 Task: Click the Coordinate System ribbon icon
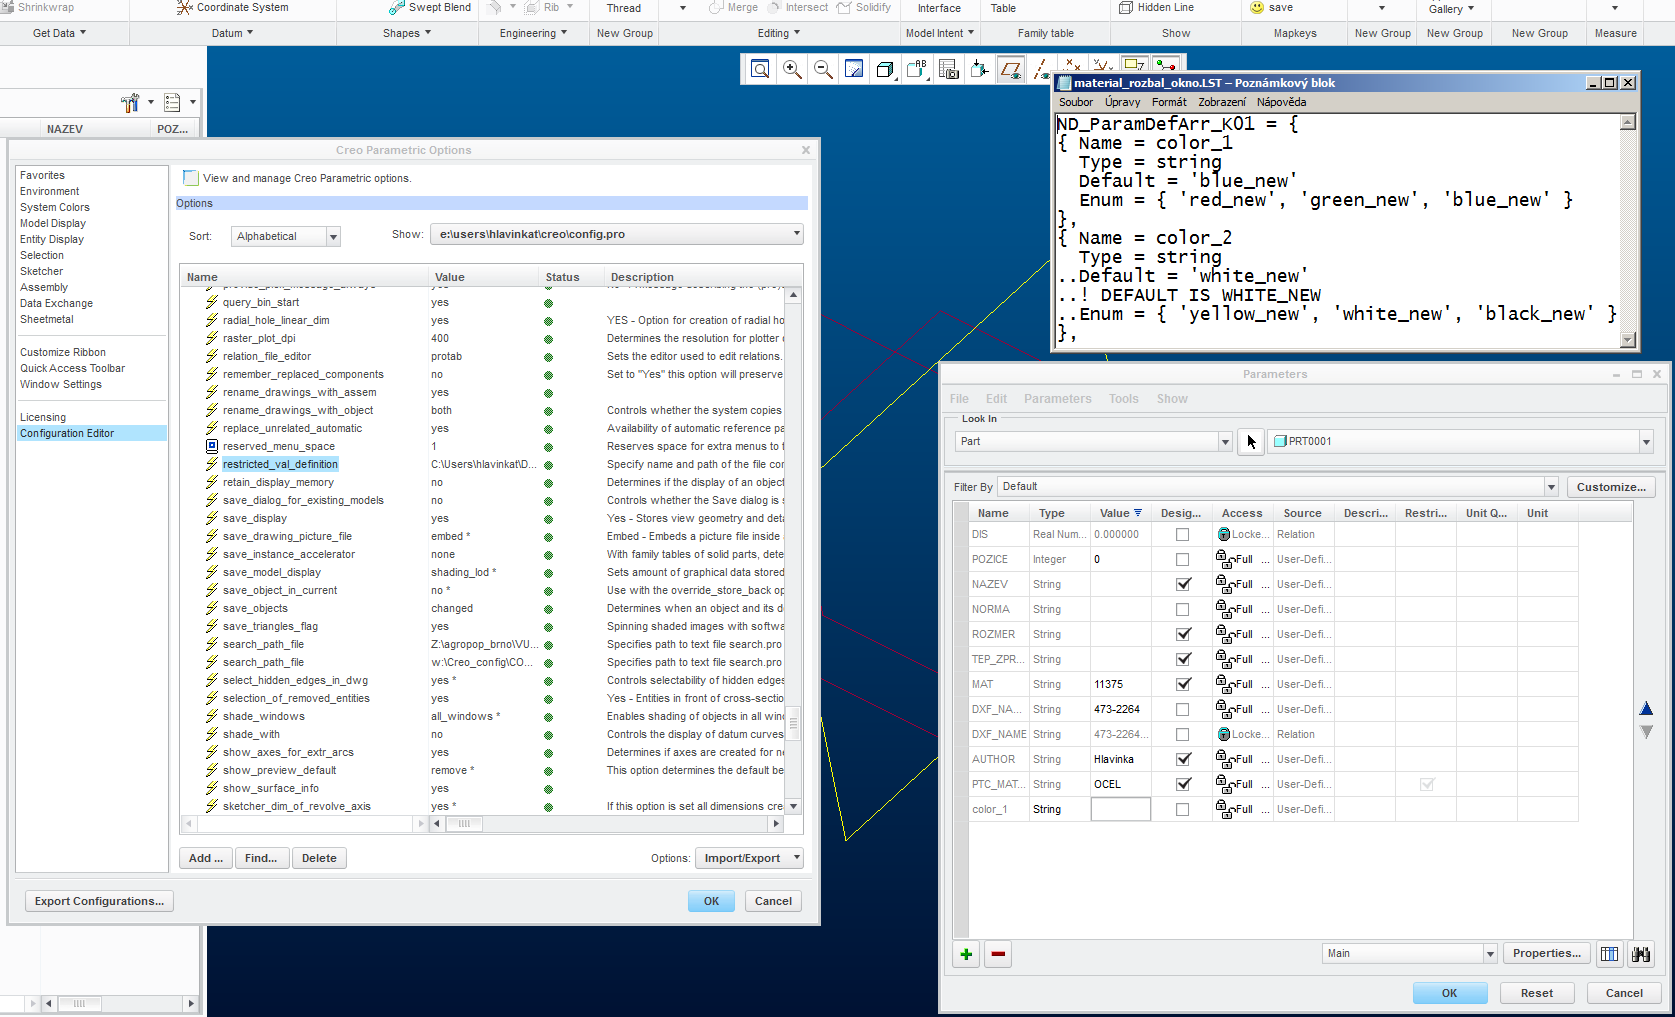coord(185,8)
